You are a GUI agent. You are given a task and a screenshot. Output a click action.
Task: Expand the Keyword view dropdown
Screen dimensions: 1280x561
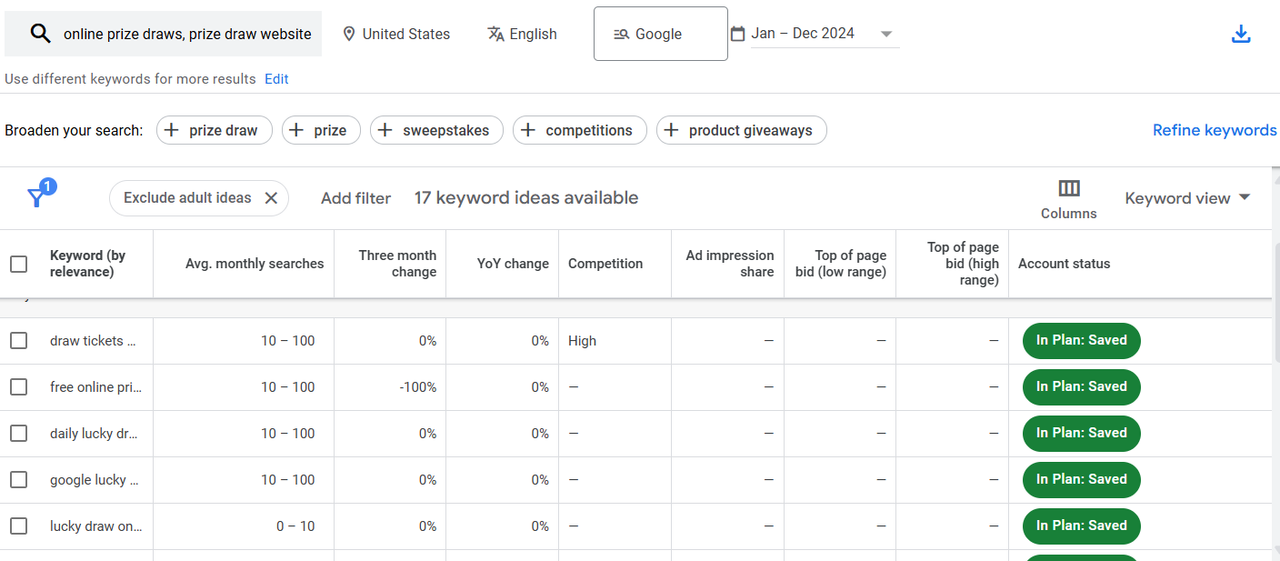(1188, 198)
